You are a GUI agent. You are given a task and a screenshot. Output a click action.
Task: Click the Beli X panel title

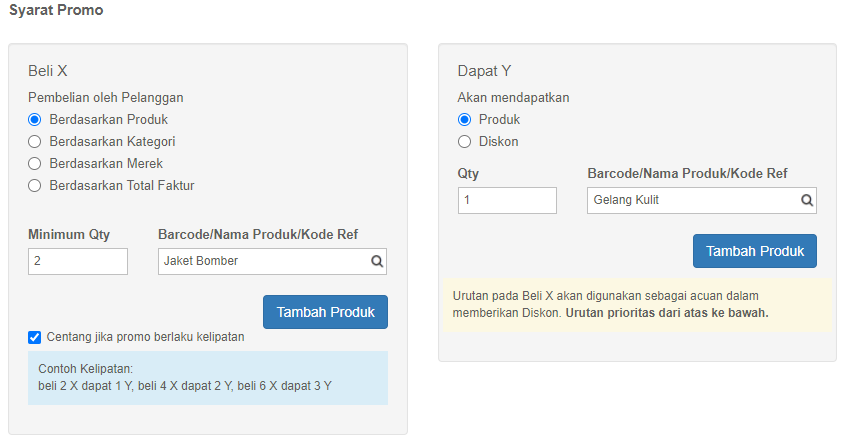pos(48,71)
